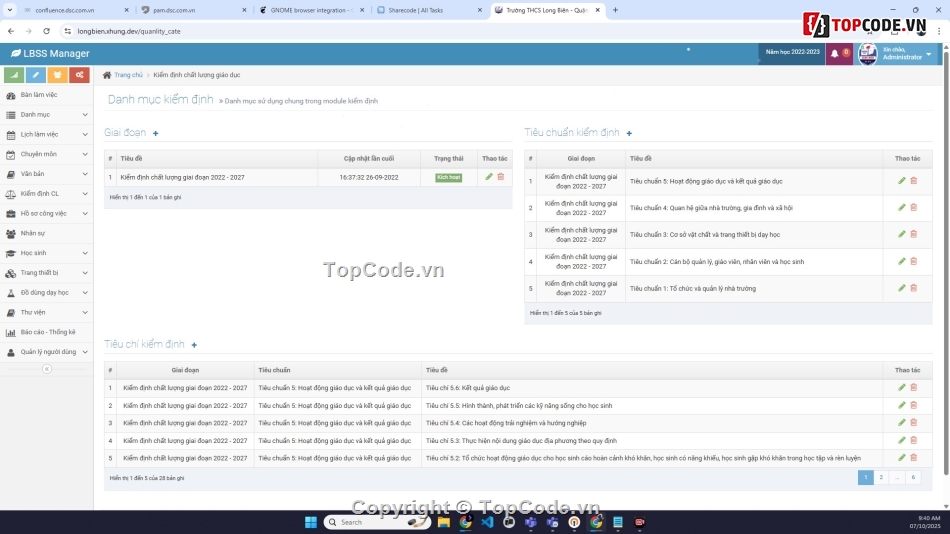Edit the Tiêu chí 5.6 row
This screenshot has height=534, width=950.
click(x=902, y=387)
